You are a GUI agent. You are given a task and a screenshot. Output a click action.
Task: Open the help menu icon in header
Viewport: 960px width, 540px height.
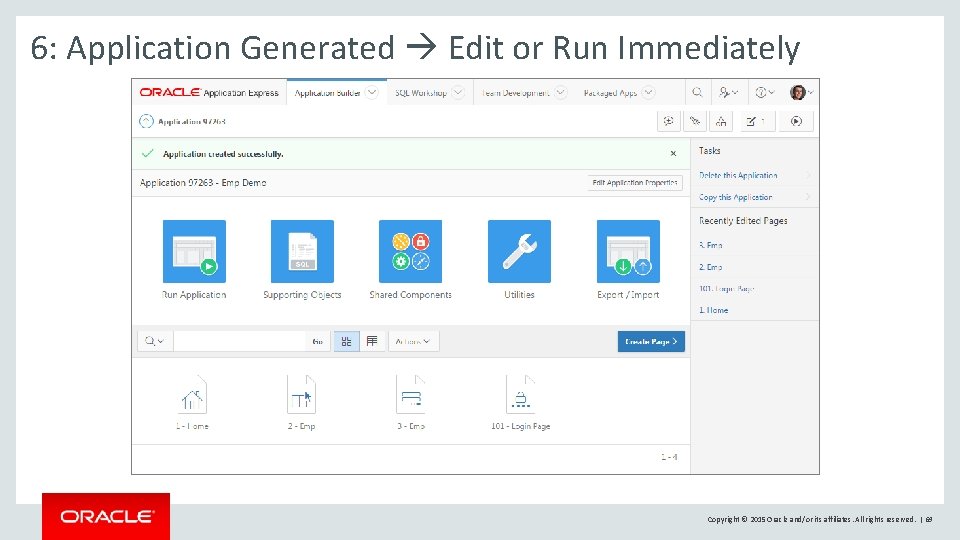(765, 92)
